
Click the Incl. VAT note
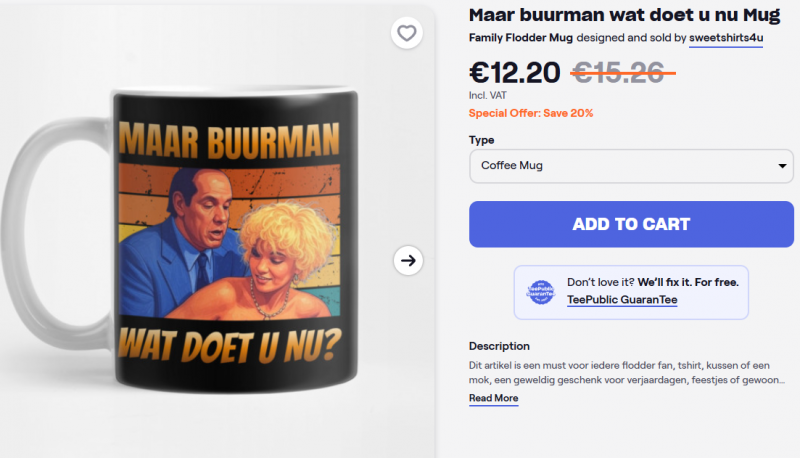point(488,95)
